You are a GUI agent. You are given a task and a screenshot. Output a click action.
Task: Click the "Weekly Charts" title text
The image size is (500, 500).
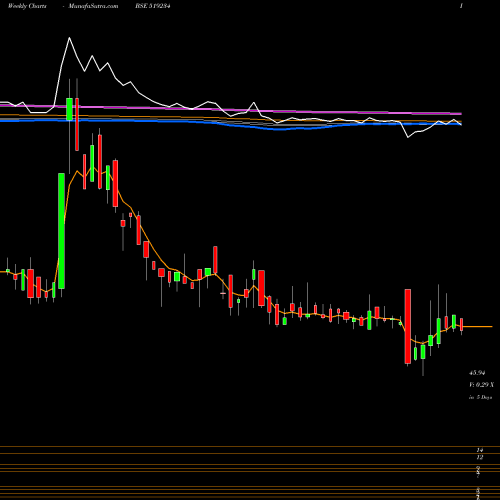pos(27,6)
